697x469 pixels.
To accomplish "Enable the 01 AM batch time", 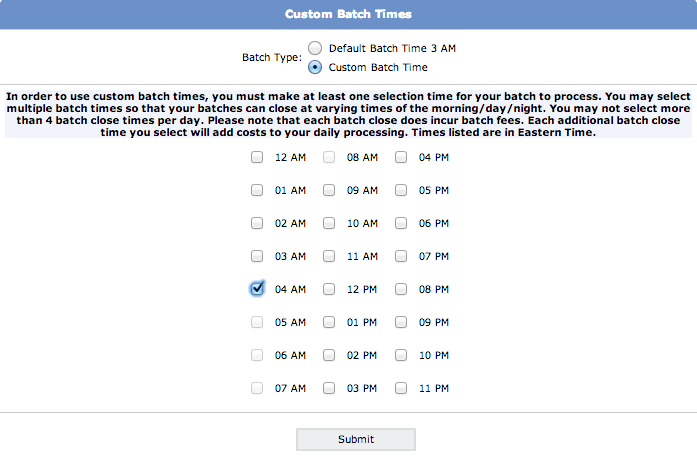I will 257,190.
